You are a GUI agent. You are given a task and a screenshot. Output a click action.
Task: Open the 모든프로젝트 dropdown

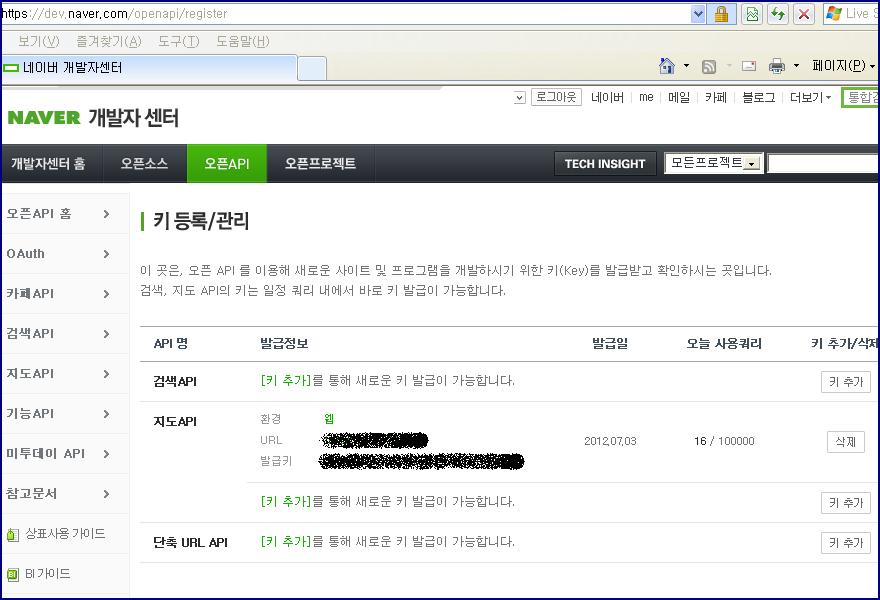(713, 163)
